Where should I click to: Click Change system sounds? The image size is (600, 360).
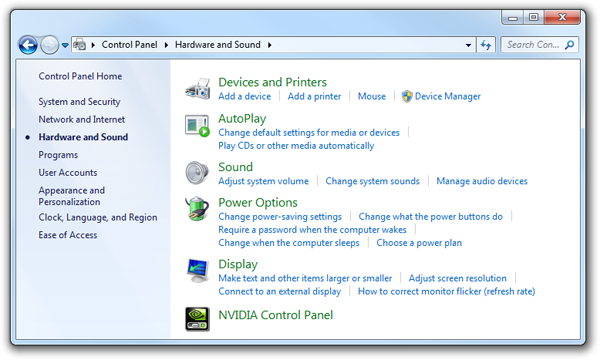coord(372,181)
